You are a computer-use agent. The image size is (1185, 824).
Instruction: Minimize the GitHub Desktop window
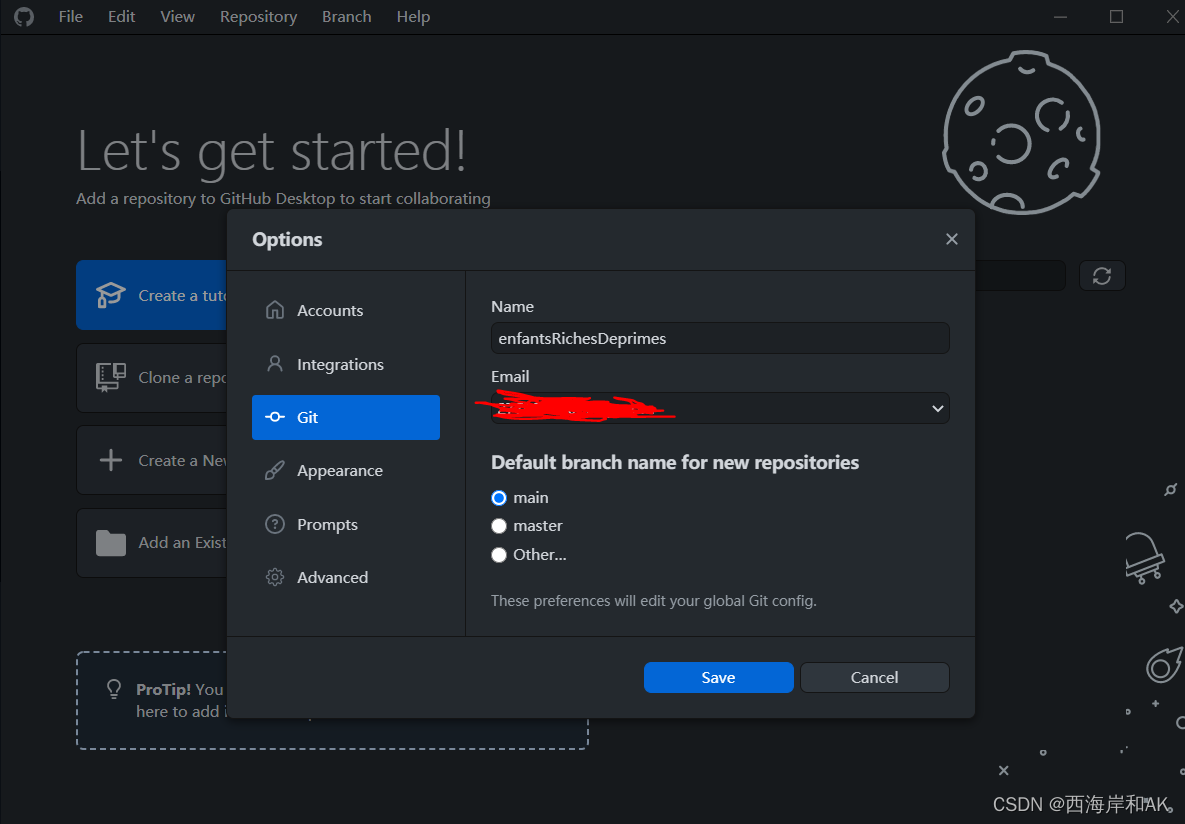1060,17
